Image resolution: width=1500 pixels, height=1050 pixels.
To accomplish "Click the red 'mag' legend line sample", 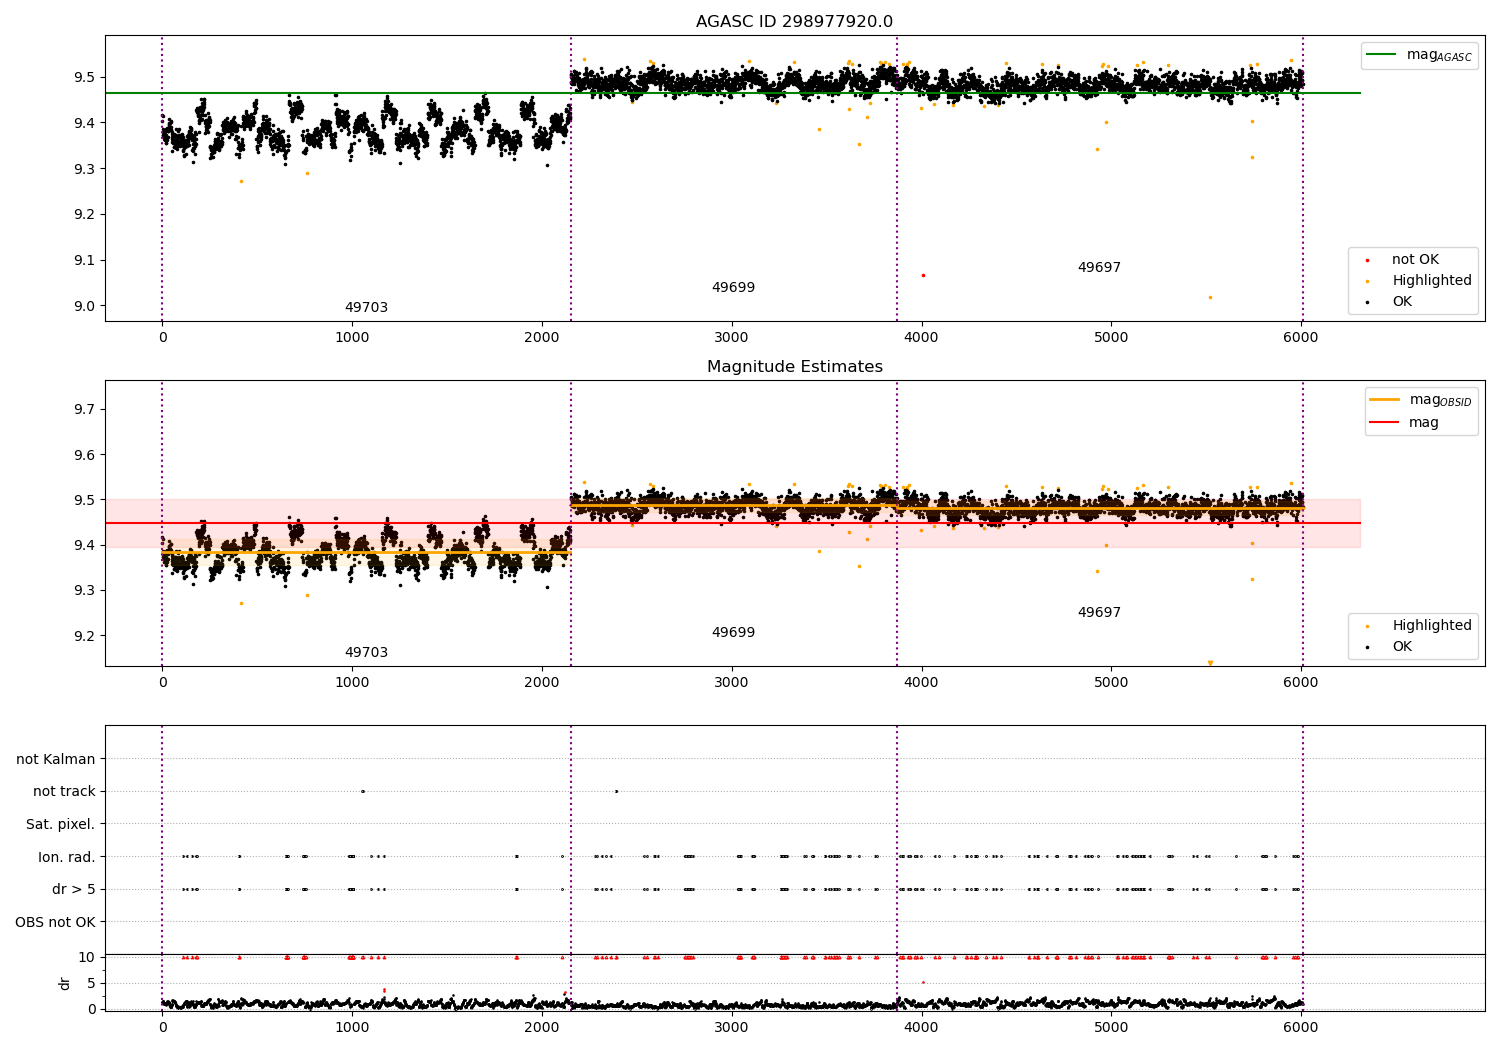I will pyautogui.click(x=1385, y=423).
